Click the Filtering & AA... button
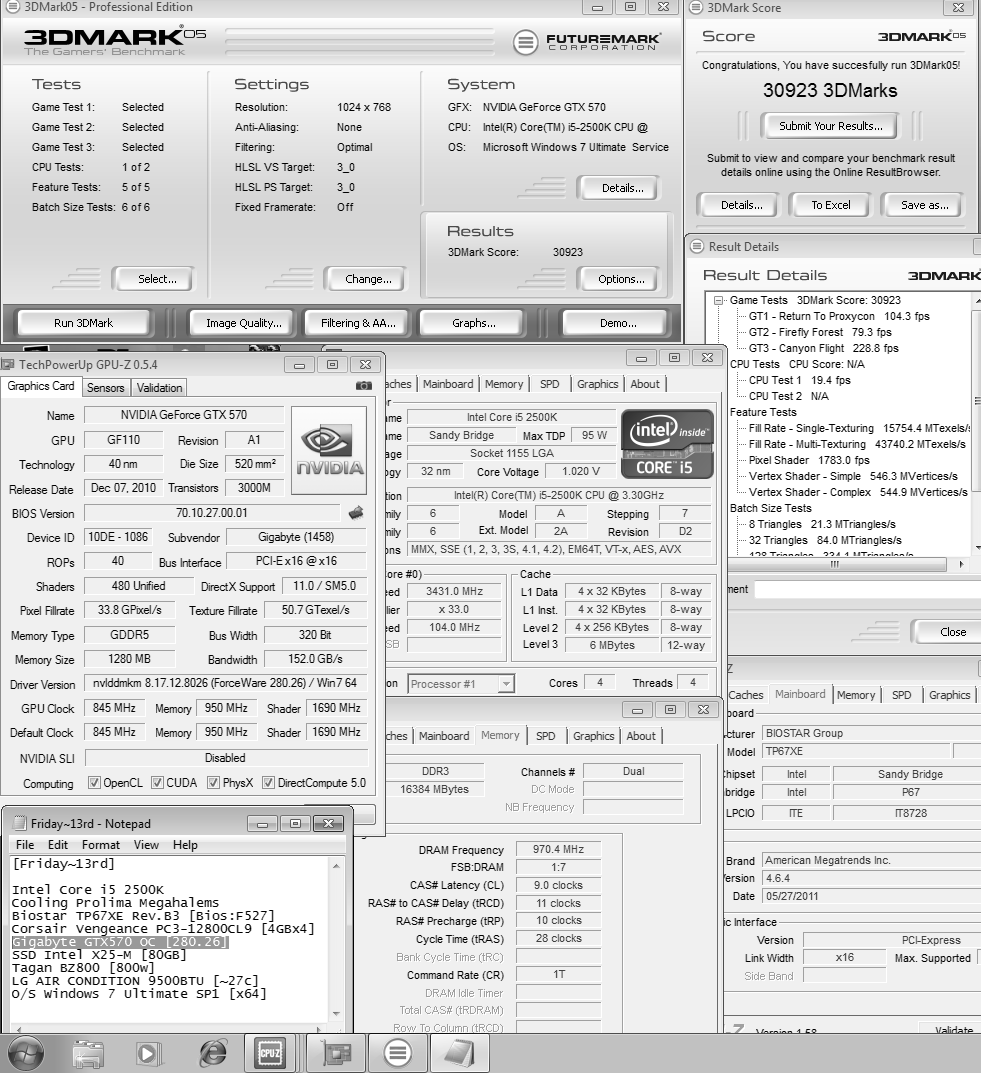Image resolution: width=981 pixels, height=1073 pixels. point(358,323)
